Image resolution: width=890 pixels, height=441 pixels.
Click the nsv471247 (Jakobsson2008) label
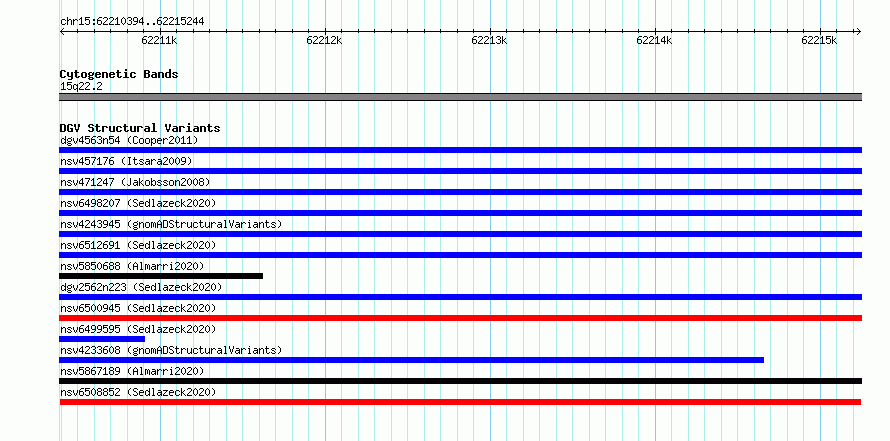point(135,182)
